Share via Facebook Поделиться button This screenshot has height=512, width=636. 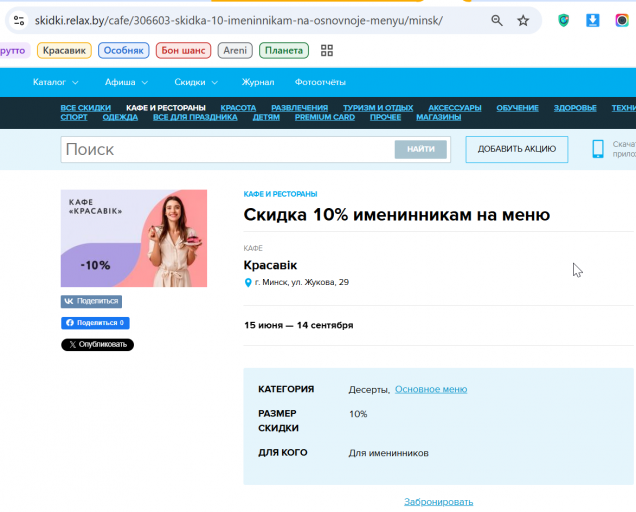[95, 323]
